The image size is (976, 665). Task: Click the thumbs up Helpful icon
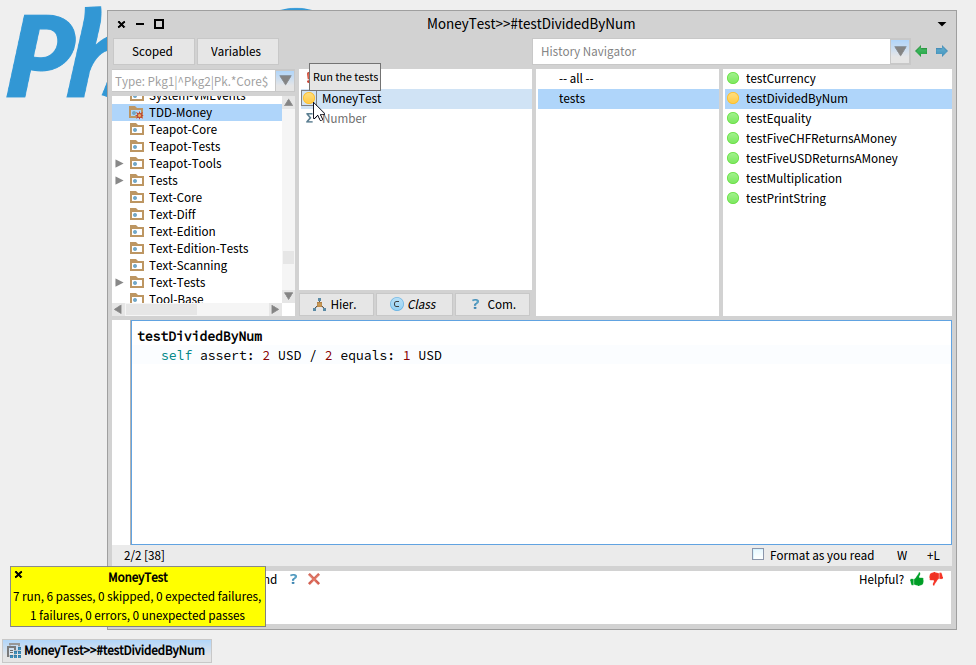(x=916, y=580)
